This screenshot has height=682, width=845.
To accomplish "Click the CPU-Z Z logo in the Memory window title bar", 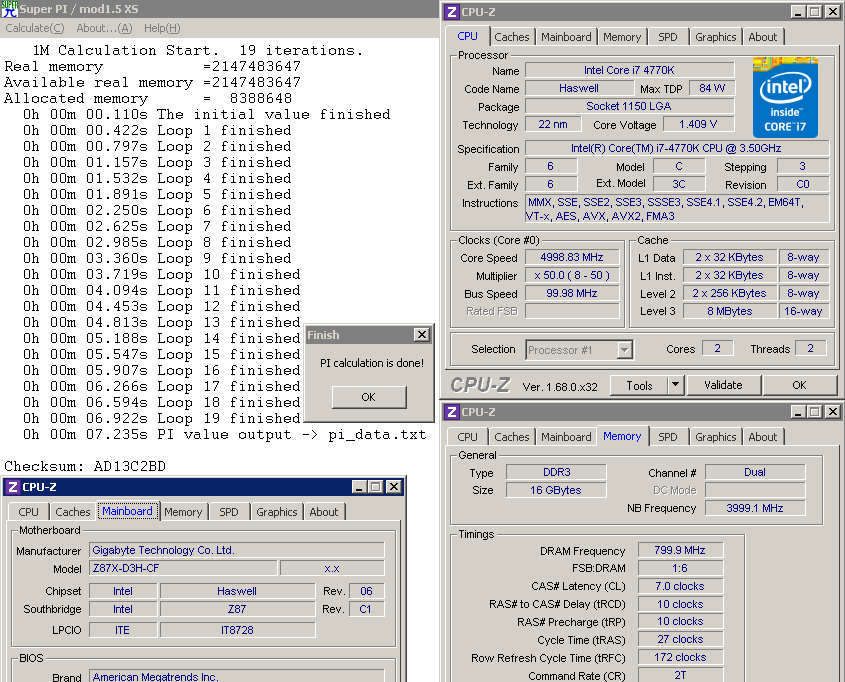I will click(x=452, y=412).
